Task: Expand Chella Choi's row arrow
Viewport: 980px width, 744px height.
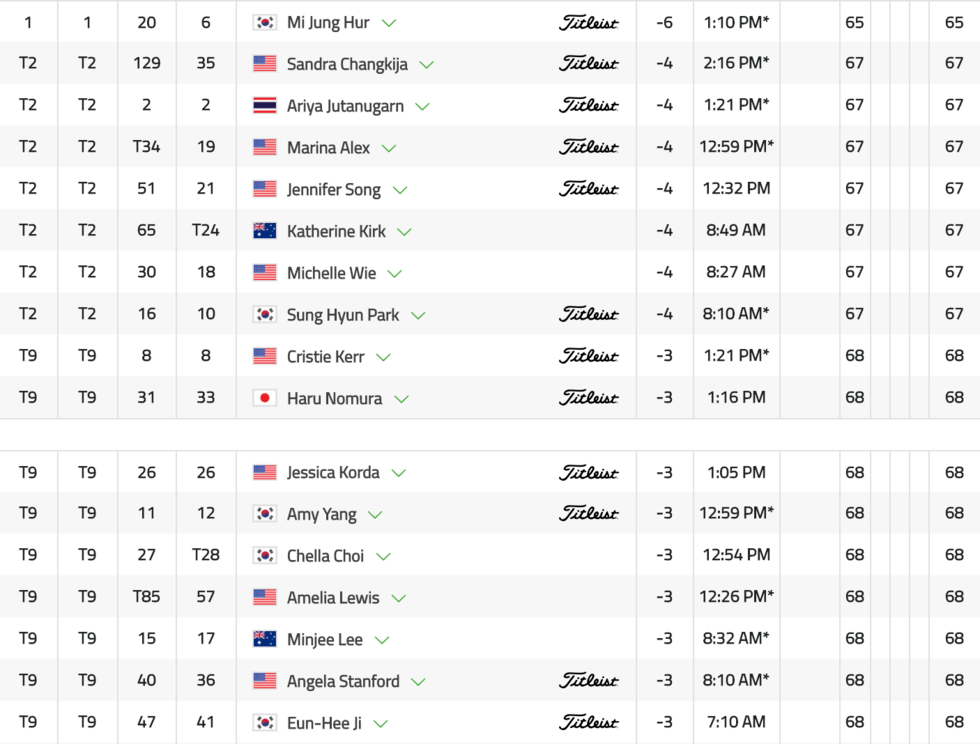Action: [x=383, y=557]
